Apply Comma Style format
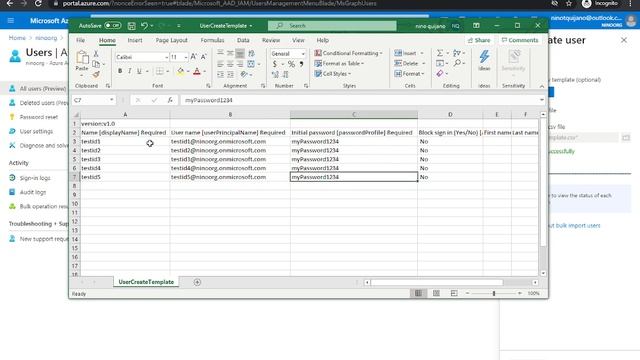Viewport: 640px width, 360px height. tap(301, 64)
